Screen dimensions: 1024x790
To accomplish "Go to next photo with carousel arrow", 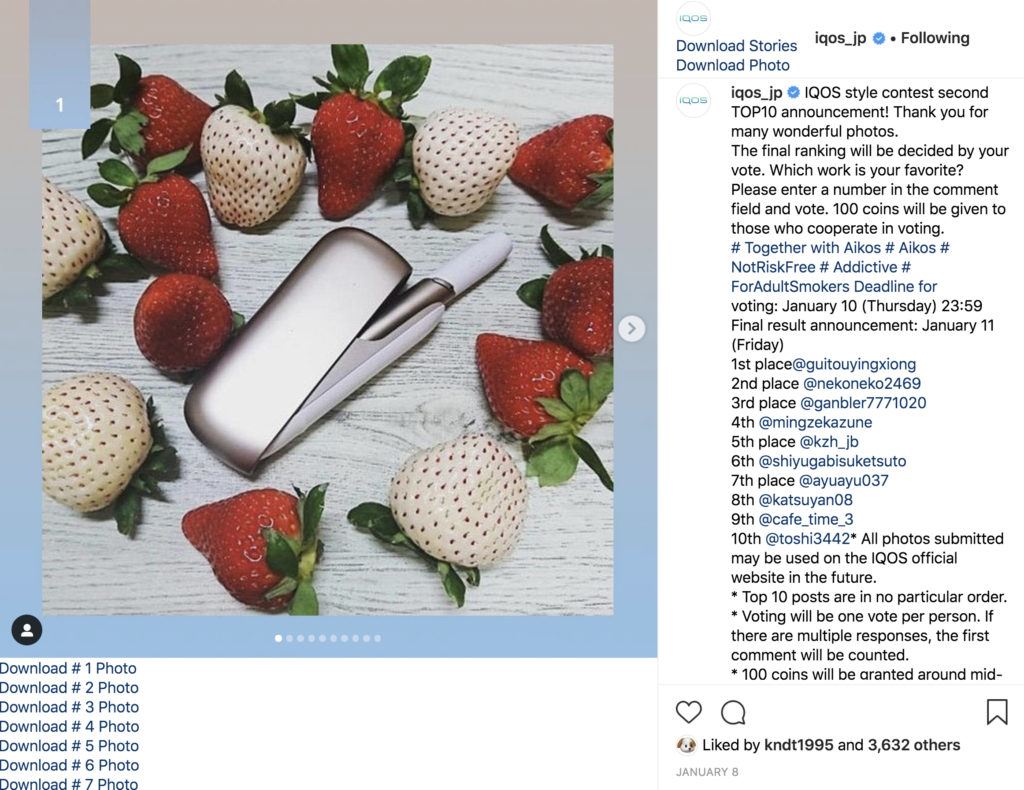I will [x=632, y=328].
